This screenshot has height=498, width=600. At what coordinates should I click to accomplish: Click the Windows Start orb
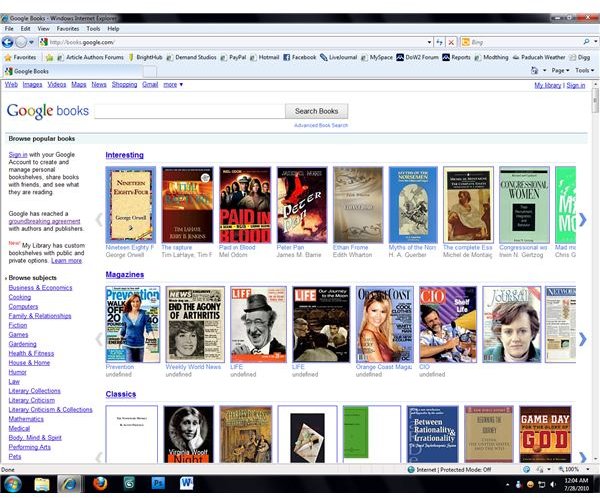tap(13, 484)
